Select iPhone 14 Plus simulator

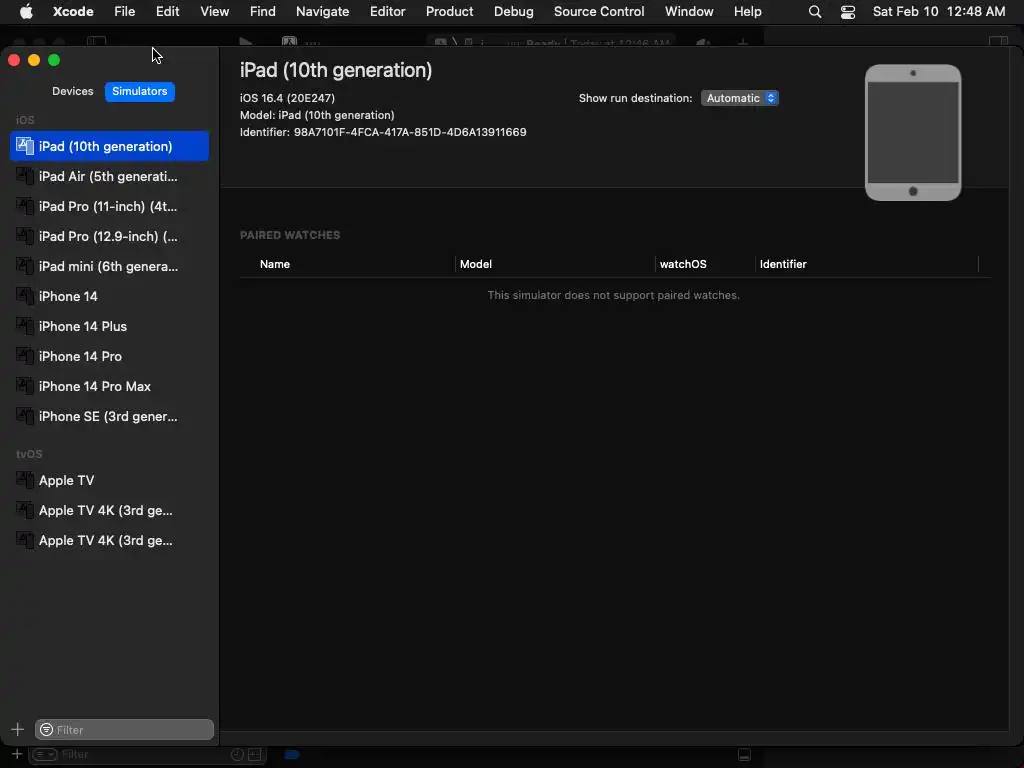coord(109,327)
